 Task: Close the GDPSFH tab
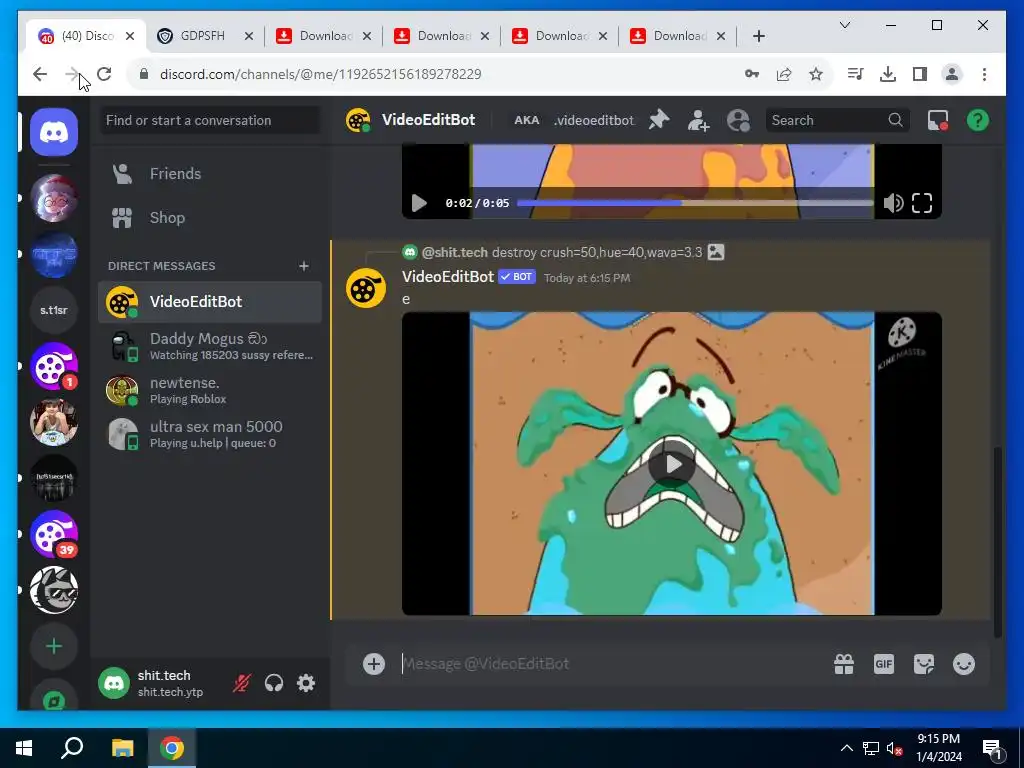pyautogui.click(x=248, y=36)
